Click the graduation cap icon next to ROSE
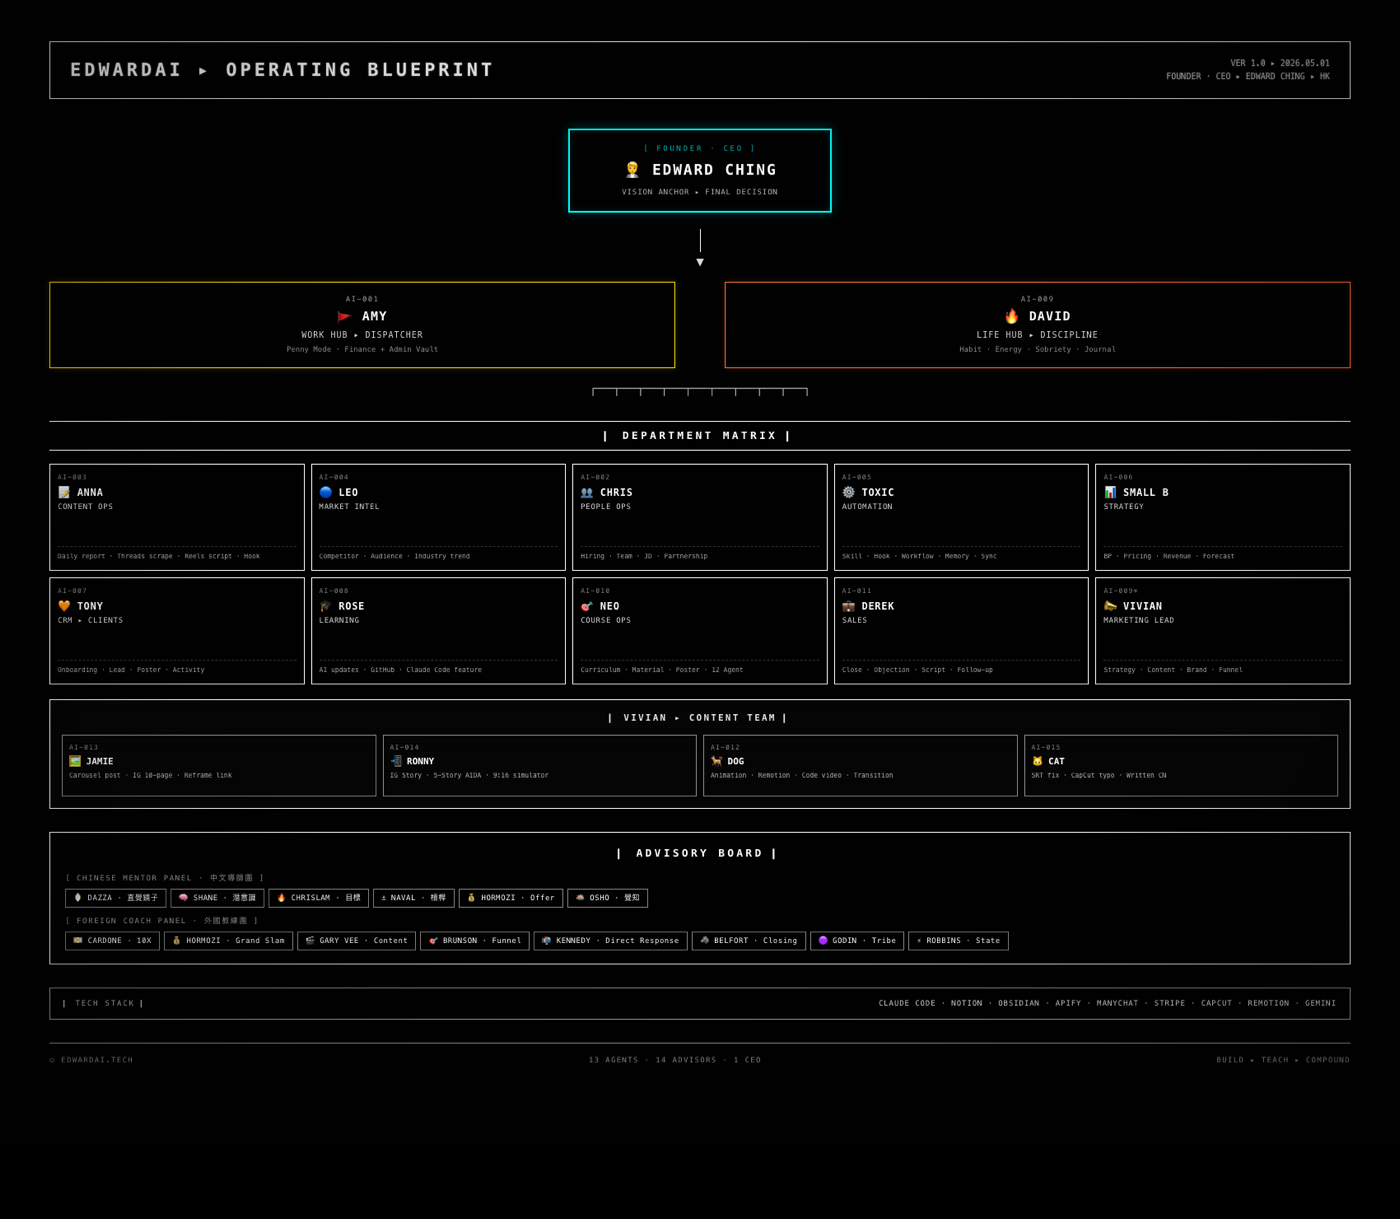This screenshot has width=1400, height=1219. (x=326, y=606)
